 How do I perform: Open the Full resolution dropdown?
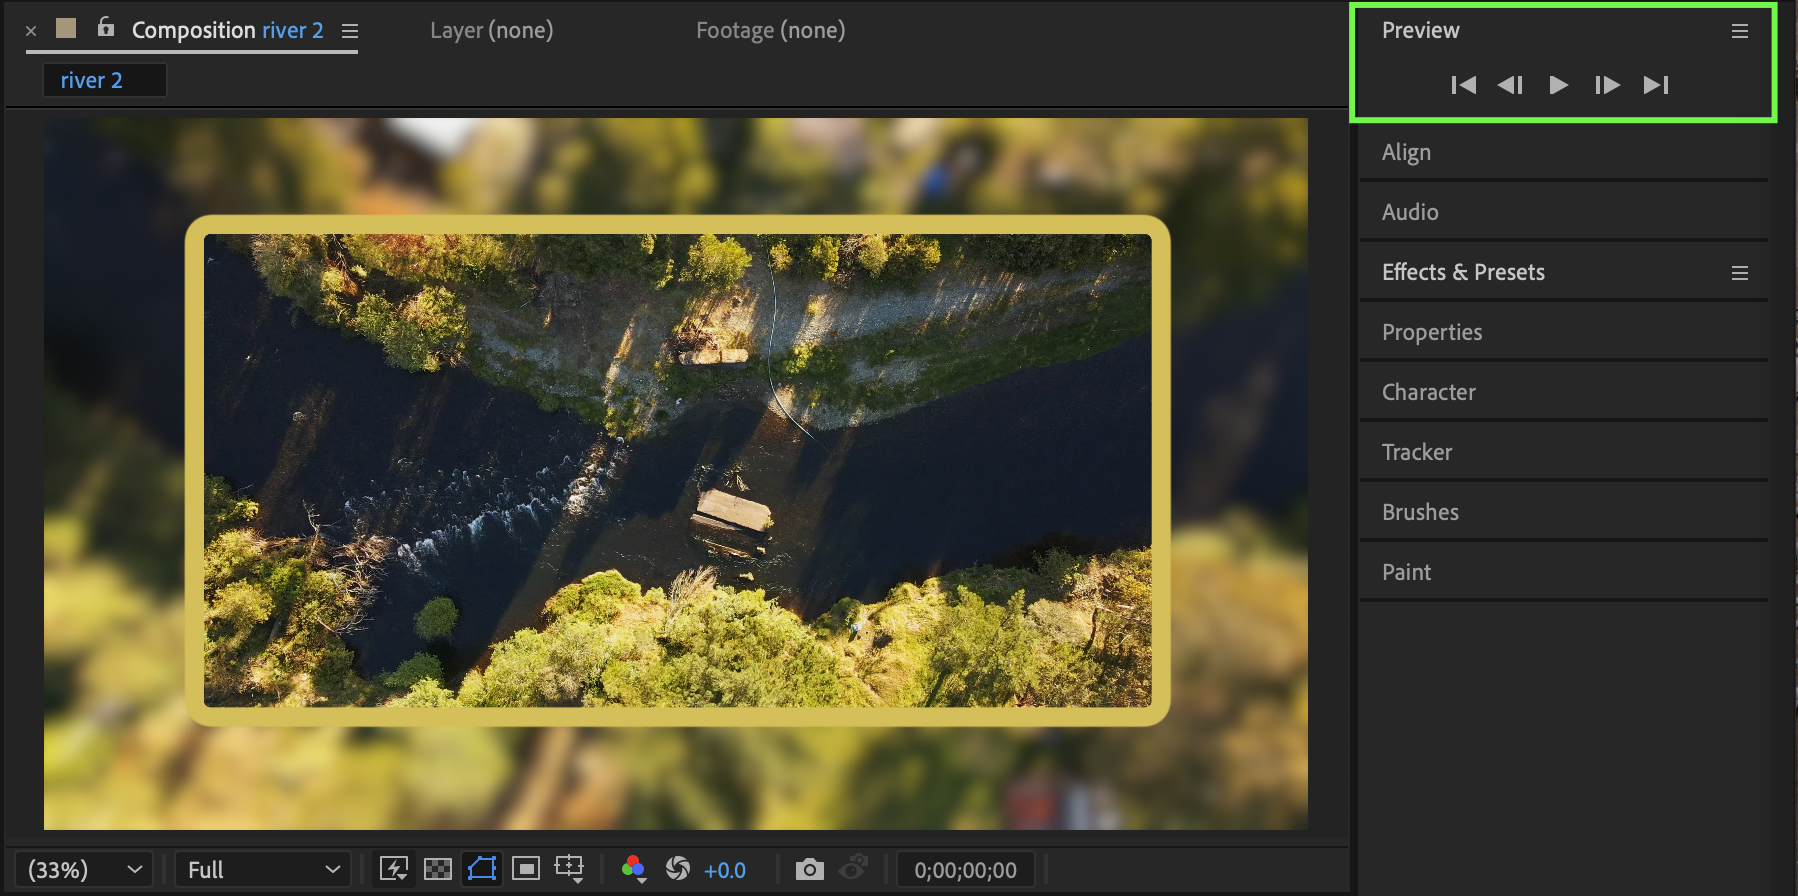(263, 870)
